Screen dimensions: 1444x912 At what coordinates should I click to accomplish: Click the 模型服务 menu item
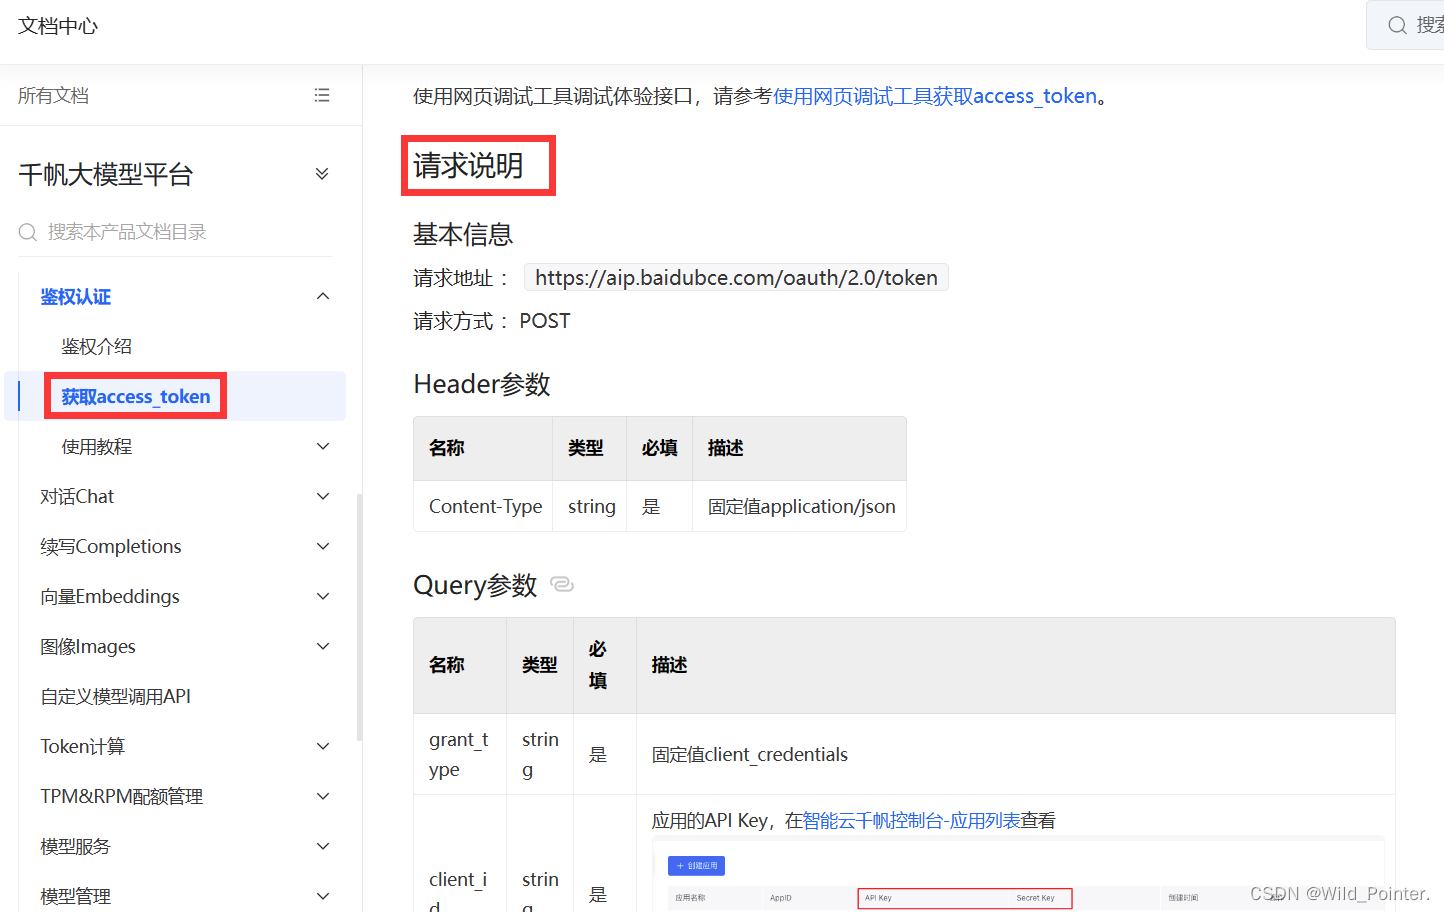pos(75,846)
